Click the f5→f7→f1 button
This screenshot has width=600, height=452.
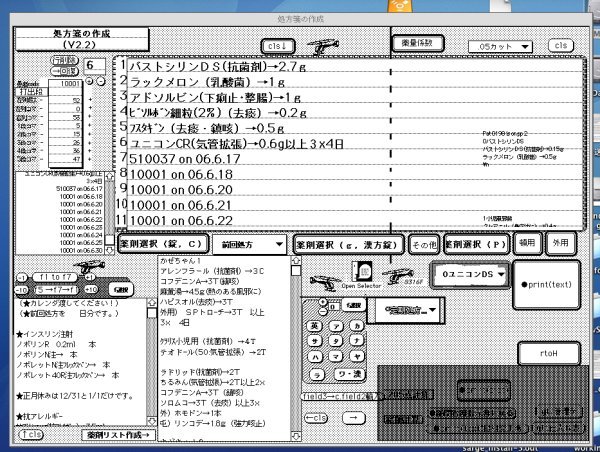56,290
